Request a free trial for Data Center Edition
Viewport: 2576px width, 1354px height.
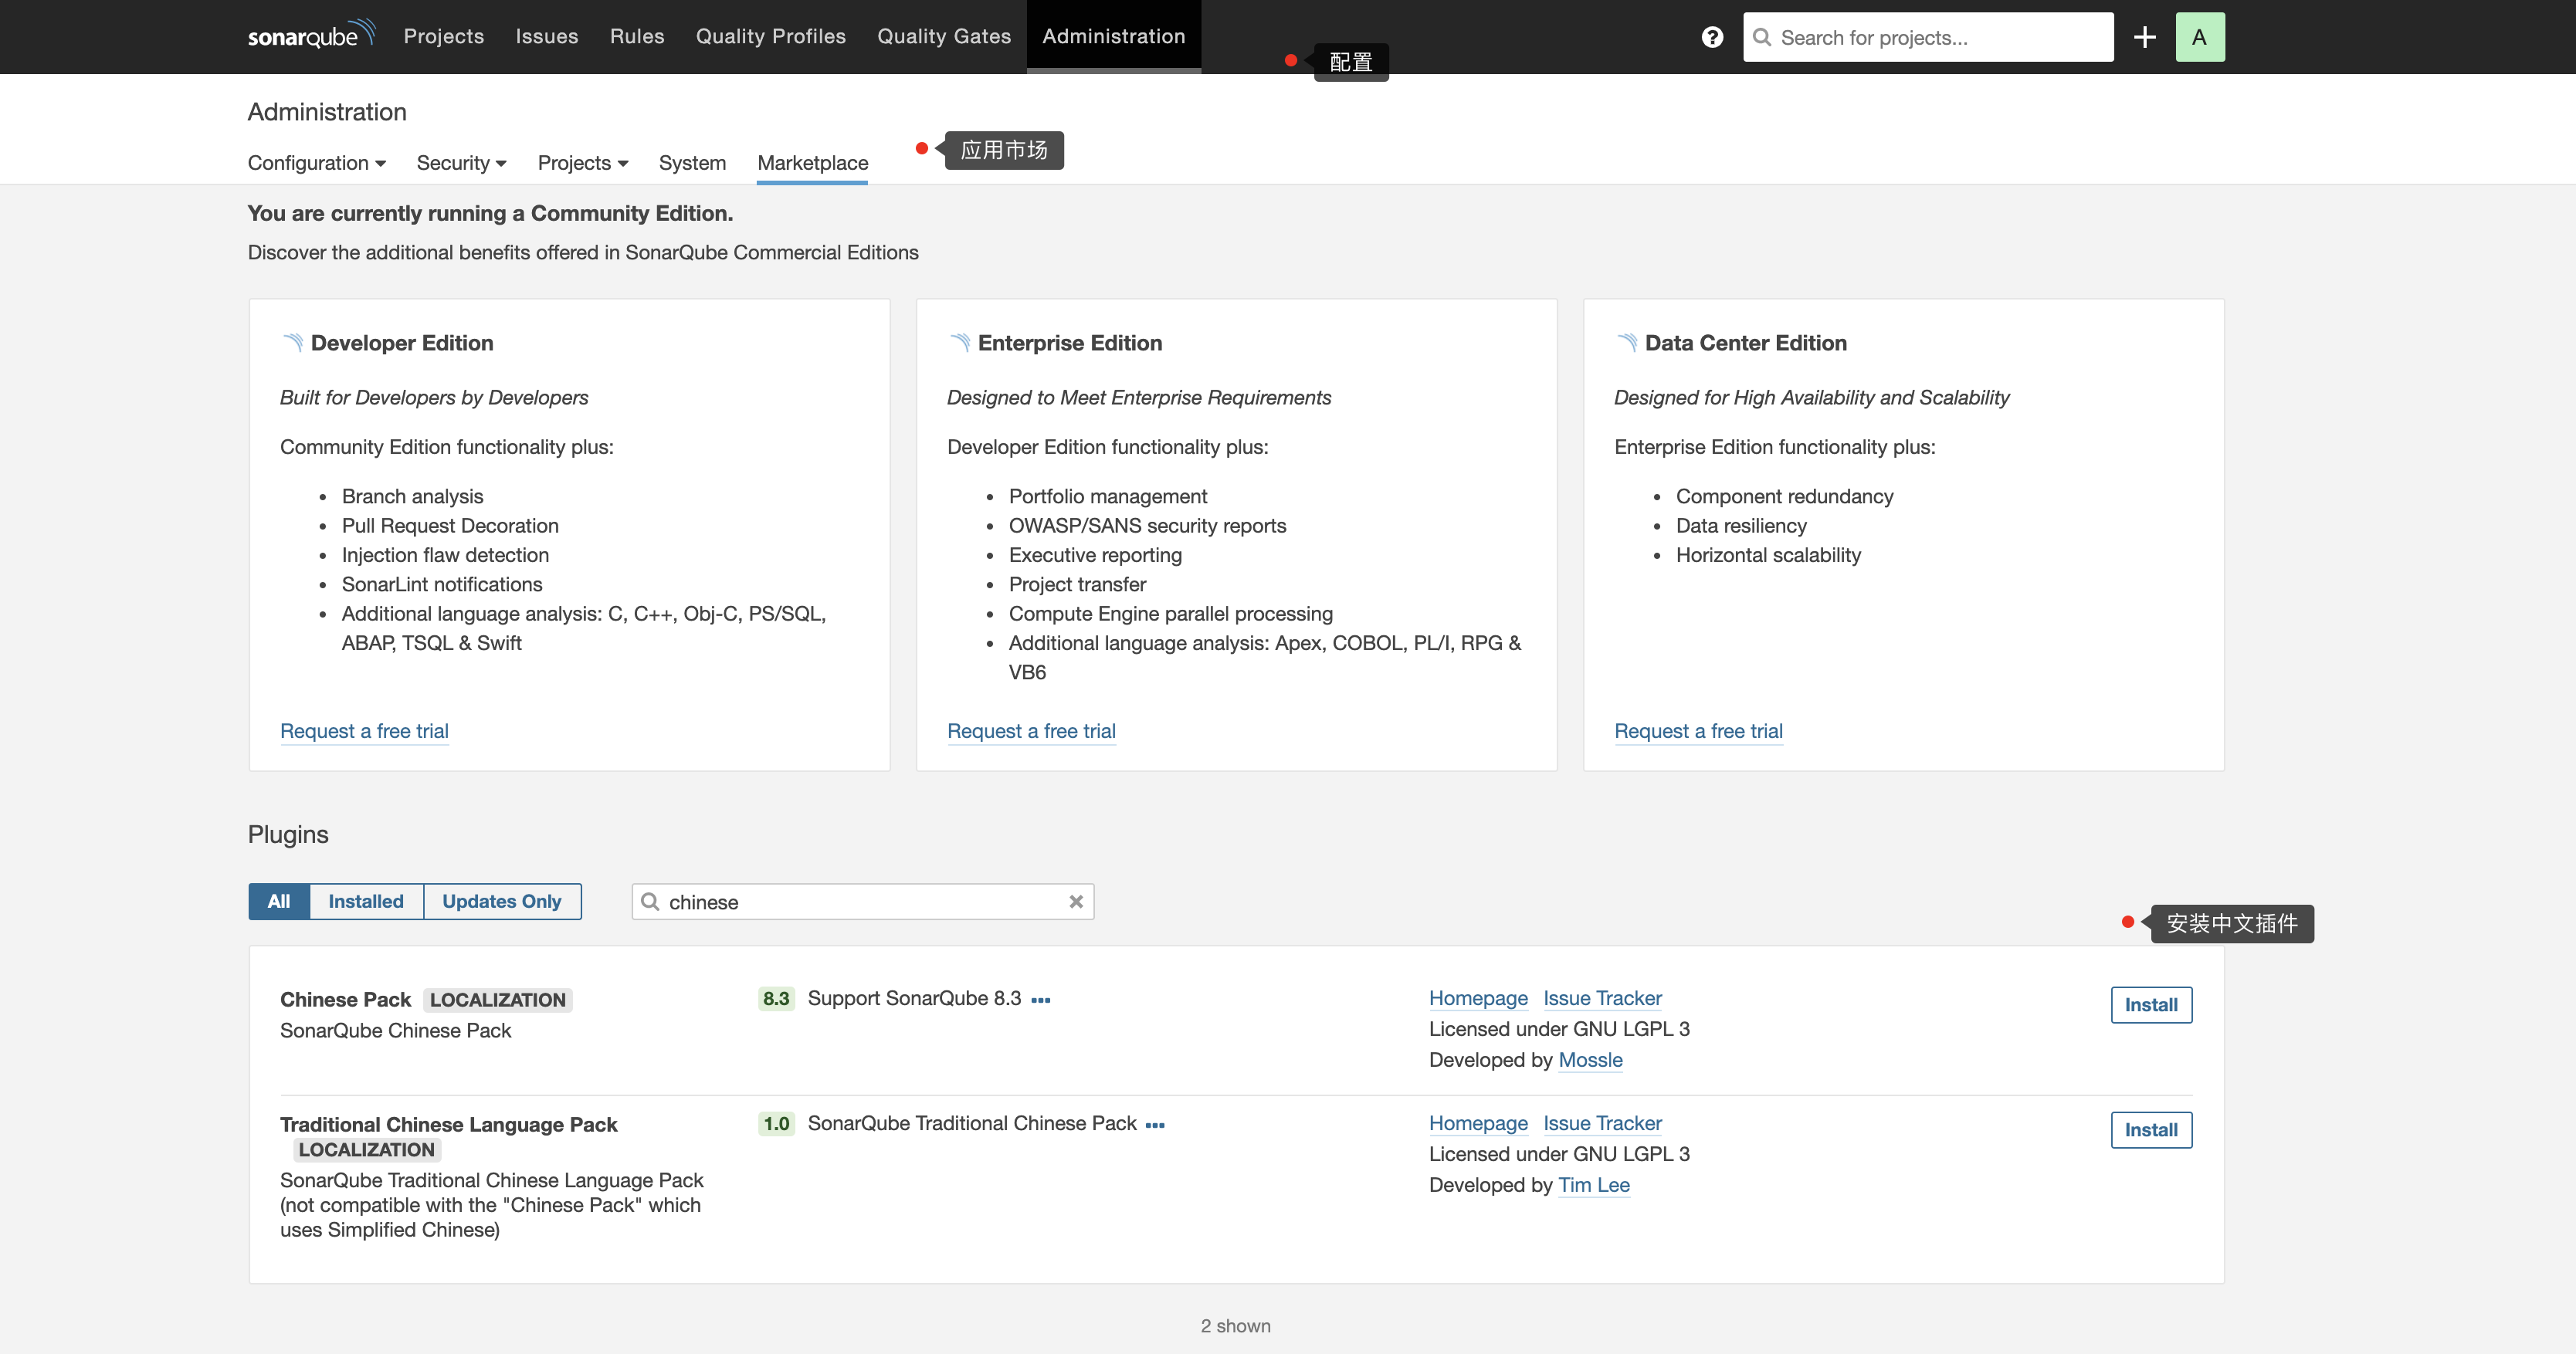pos(1698,731)
